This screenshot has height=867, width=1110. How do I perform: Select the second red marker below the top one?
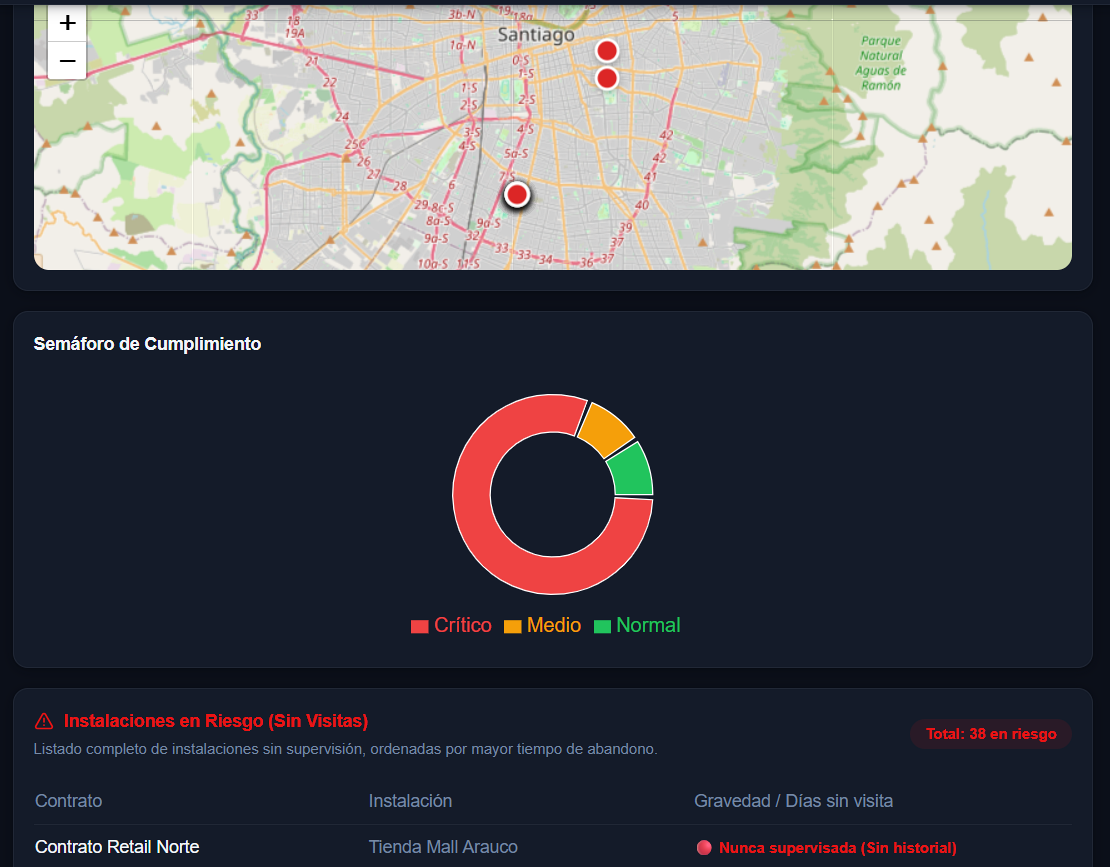point(607,78)
